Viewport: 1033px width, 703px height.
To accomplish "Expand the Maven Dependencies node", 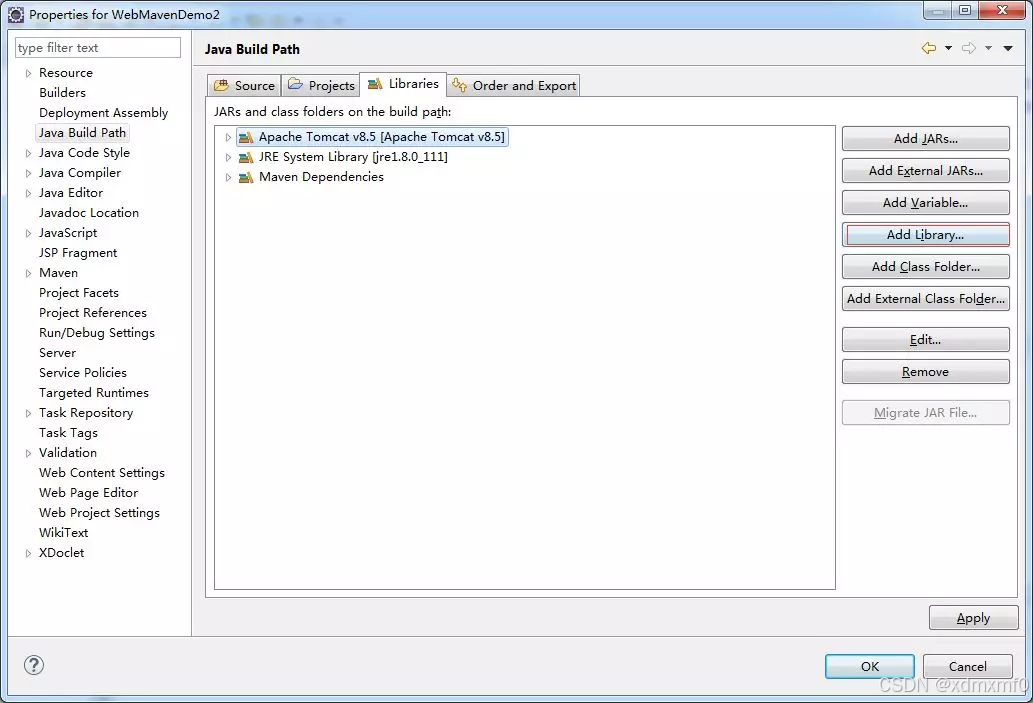I will coord(228,177).
